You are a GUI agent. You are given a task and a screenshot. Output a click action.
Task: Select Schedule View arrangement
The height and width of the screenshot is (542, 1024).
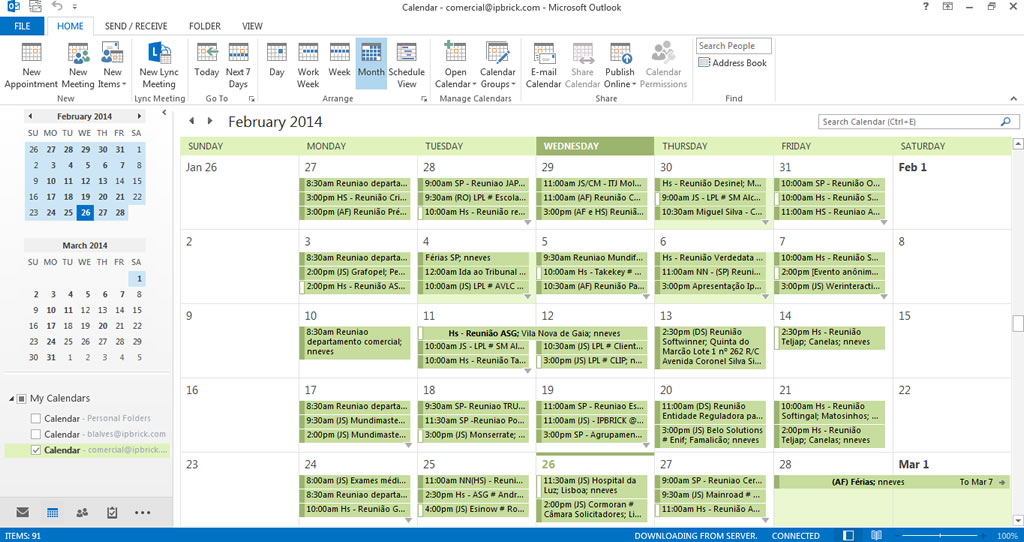tap(406, 65)
